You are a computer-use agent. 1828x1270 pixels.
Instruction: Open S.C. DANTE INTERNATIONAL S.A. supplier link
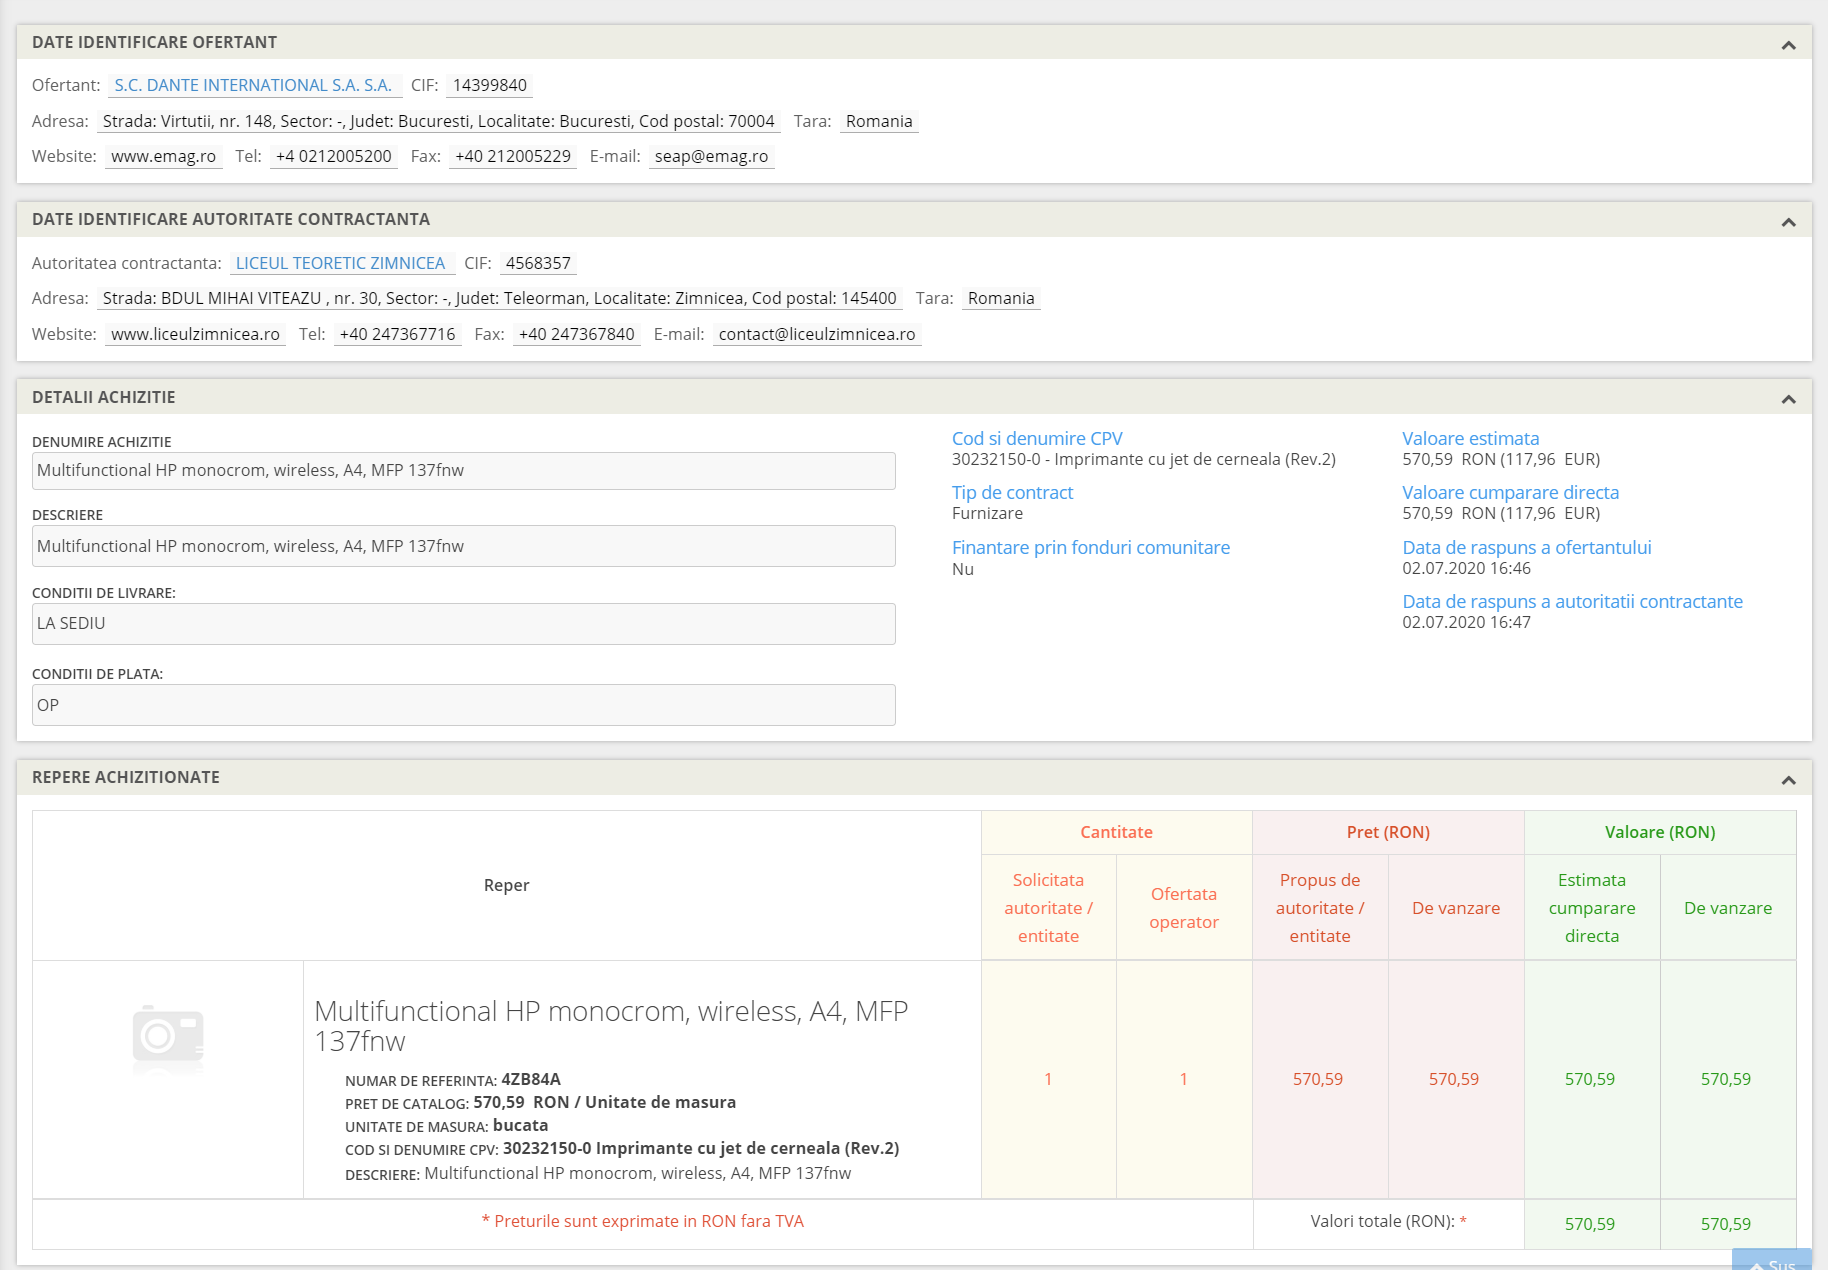click(253, 85)
